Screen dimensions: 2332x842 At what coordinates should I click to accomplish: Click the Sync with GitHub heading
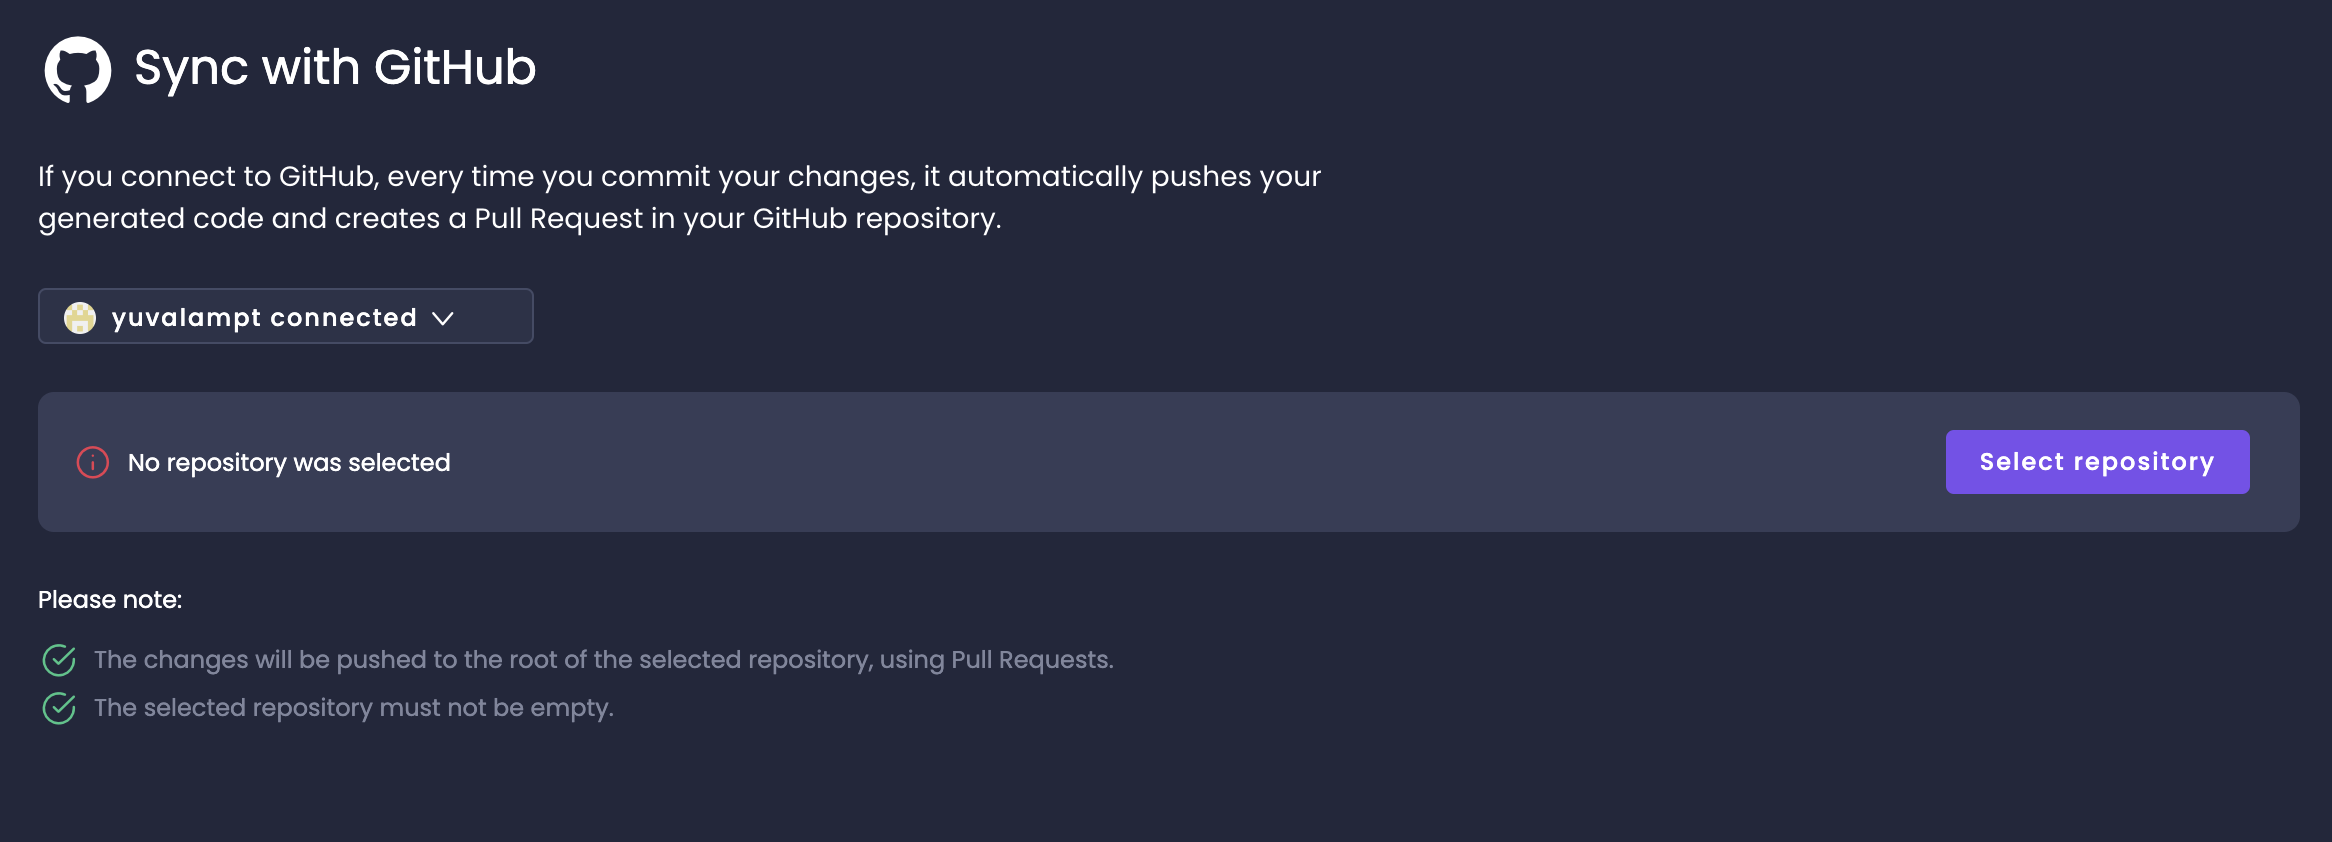(x=333, y=67)
